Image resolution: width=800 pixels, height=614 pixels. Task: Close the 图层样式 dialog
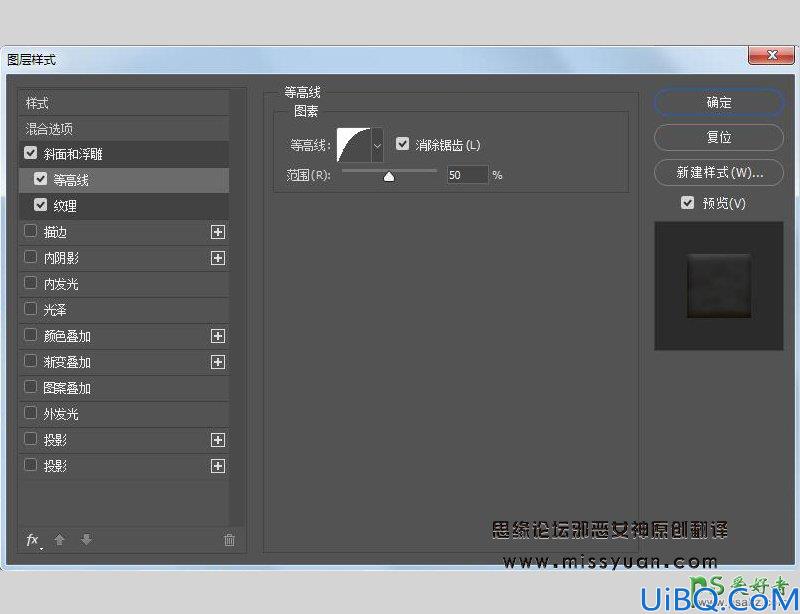click(x=771, y=55)
